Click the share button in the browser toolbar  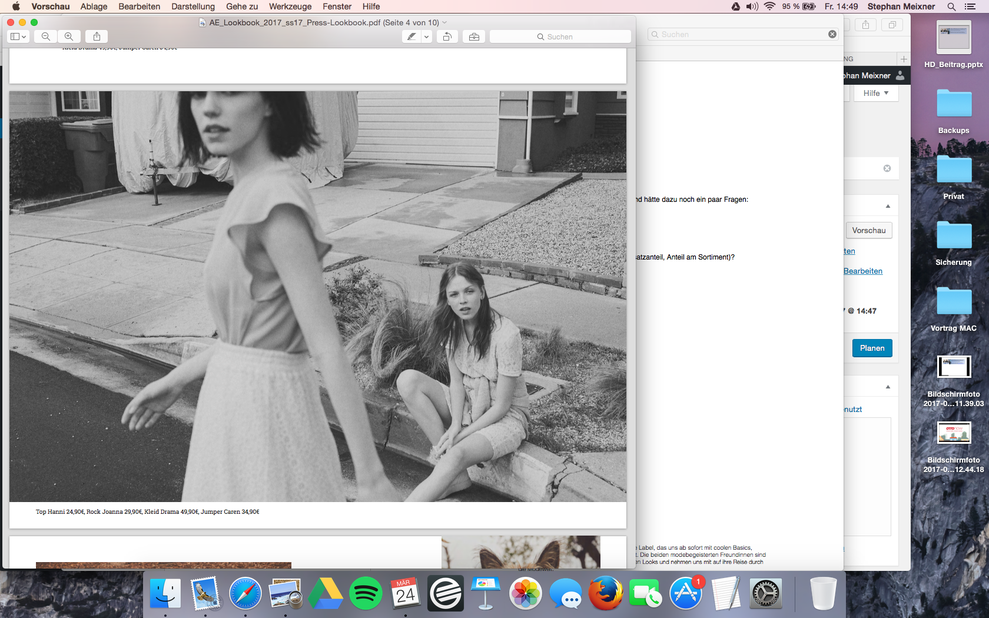tap(865, 25)
